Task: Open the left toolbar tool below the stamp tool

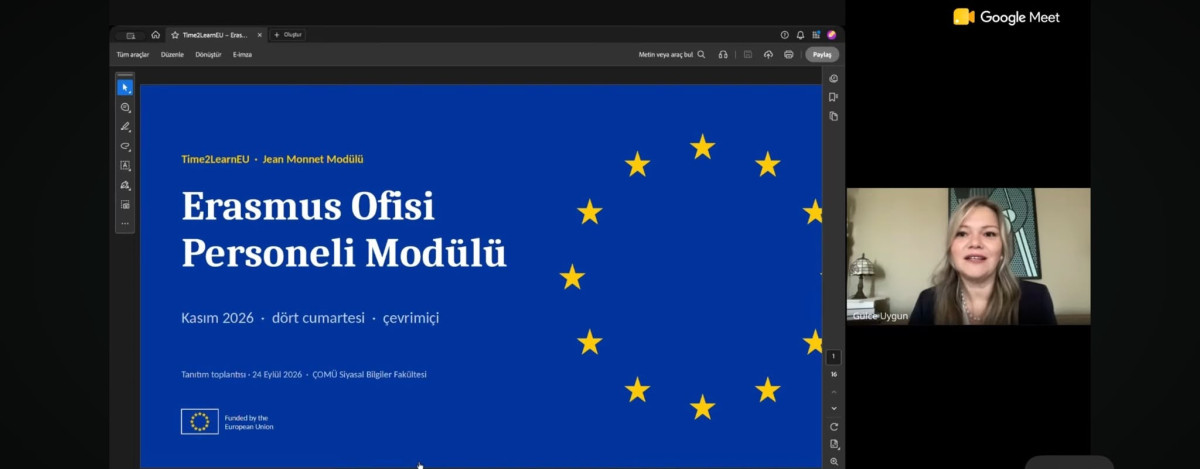Action: [125, 204]
